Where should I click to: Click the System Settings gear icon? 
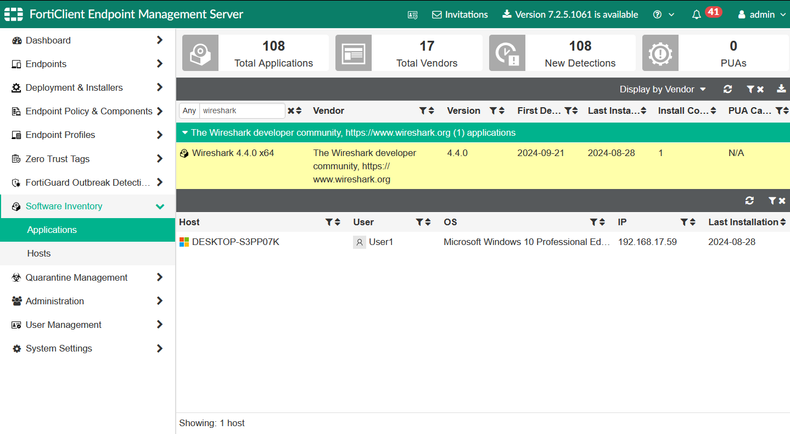tap(16, 349)
